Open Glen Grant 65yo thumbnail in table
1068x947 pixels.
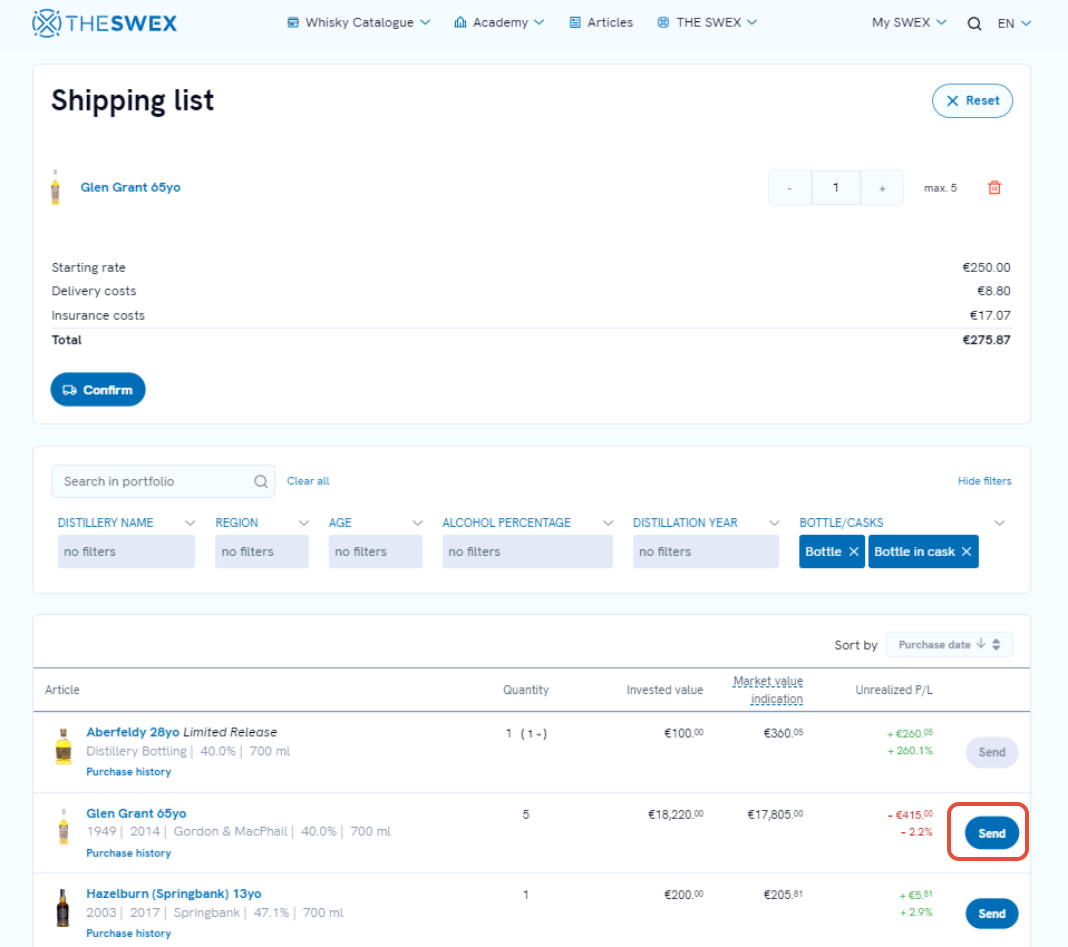pos(63,827)
